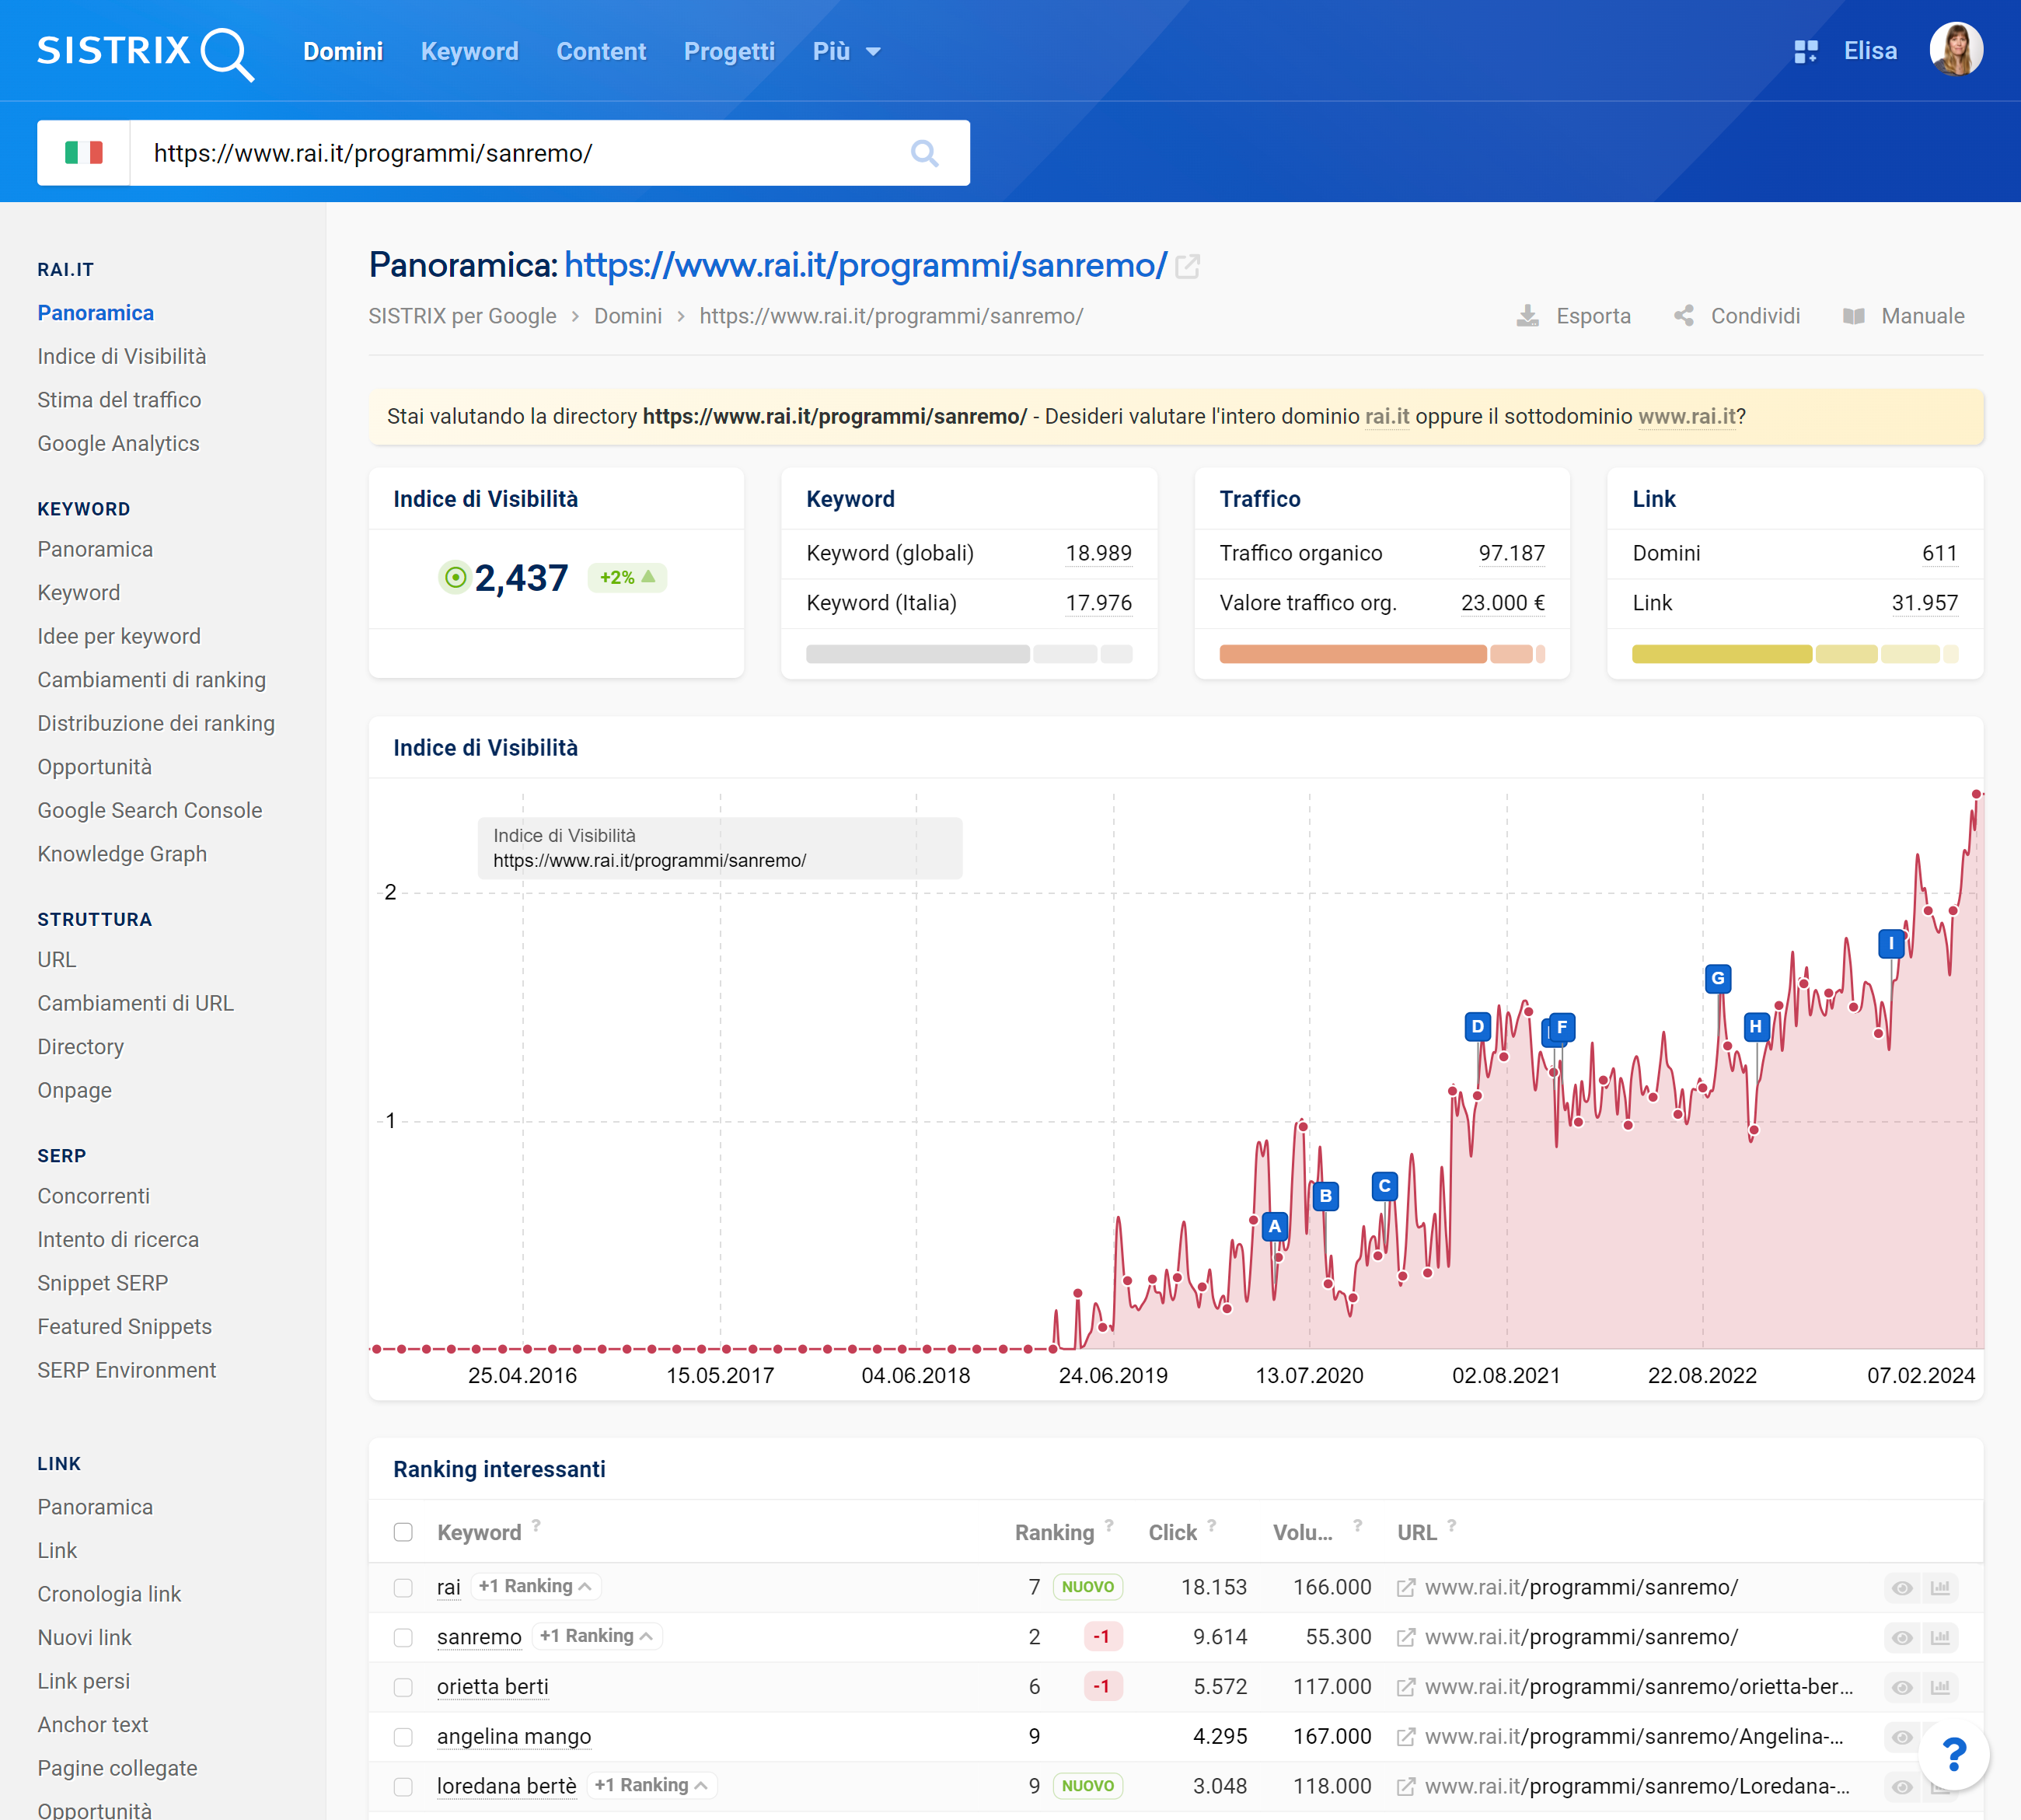Click the Visibility Index target icon next to 2,437

pos(455,577)
